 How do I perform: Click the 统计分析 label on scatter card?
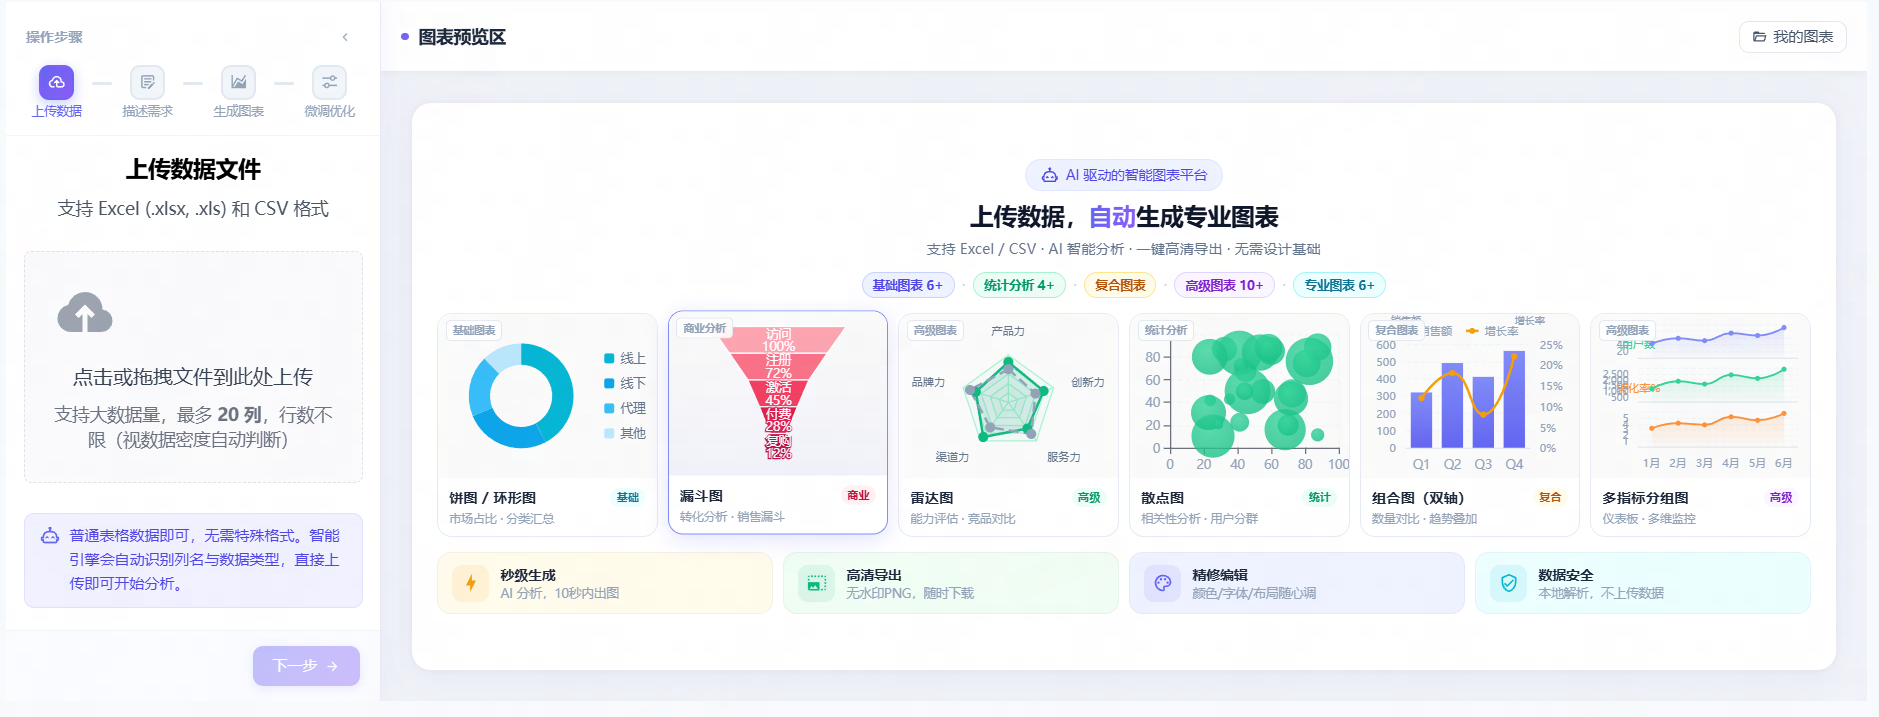coord(1166,330)
